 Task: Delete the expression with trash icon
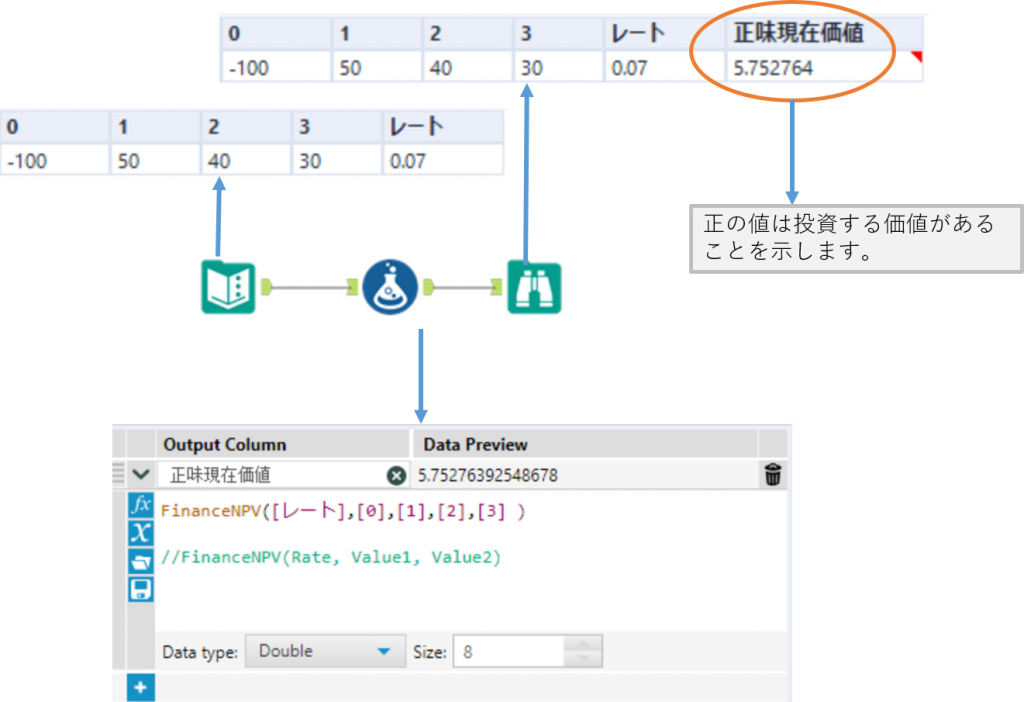(773, 476)
